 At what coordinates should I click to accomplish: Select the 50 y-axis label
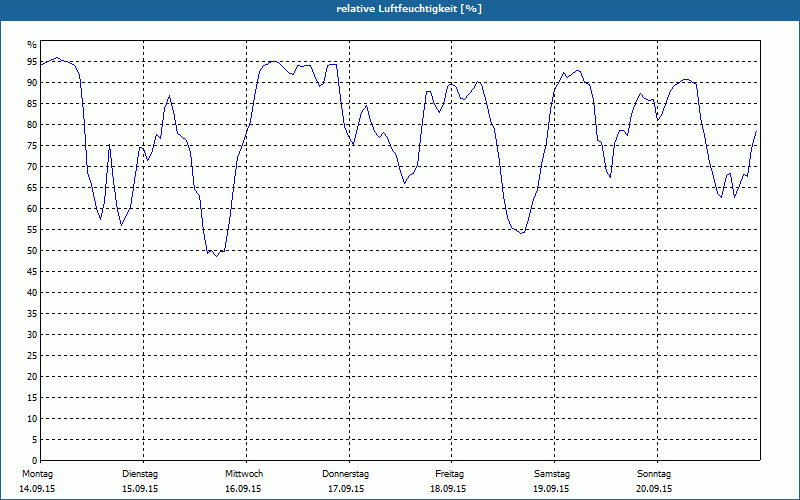[x=32, y=251]
